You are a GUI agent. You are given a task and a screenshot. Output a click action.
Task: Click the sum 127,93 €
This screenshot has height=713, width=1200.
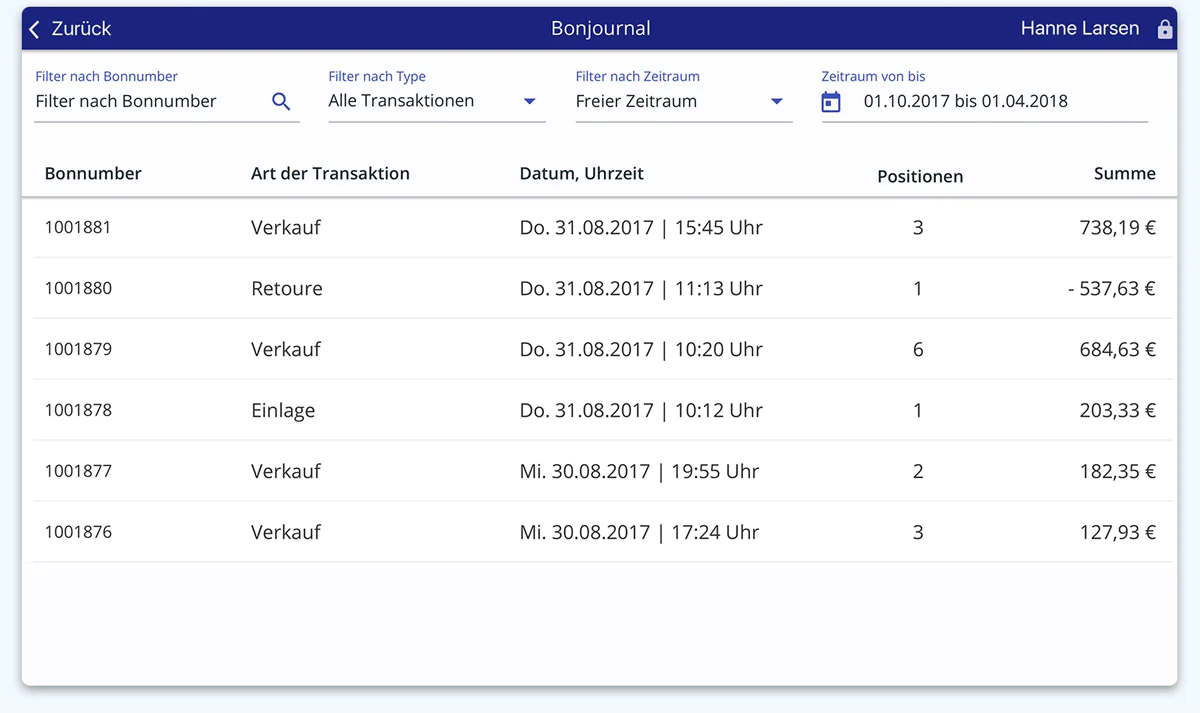1118,533
